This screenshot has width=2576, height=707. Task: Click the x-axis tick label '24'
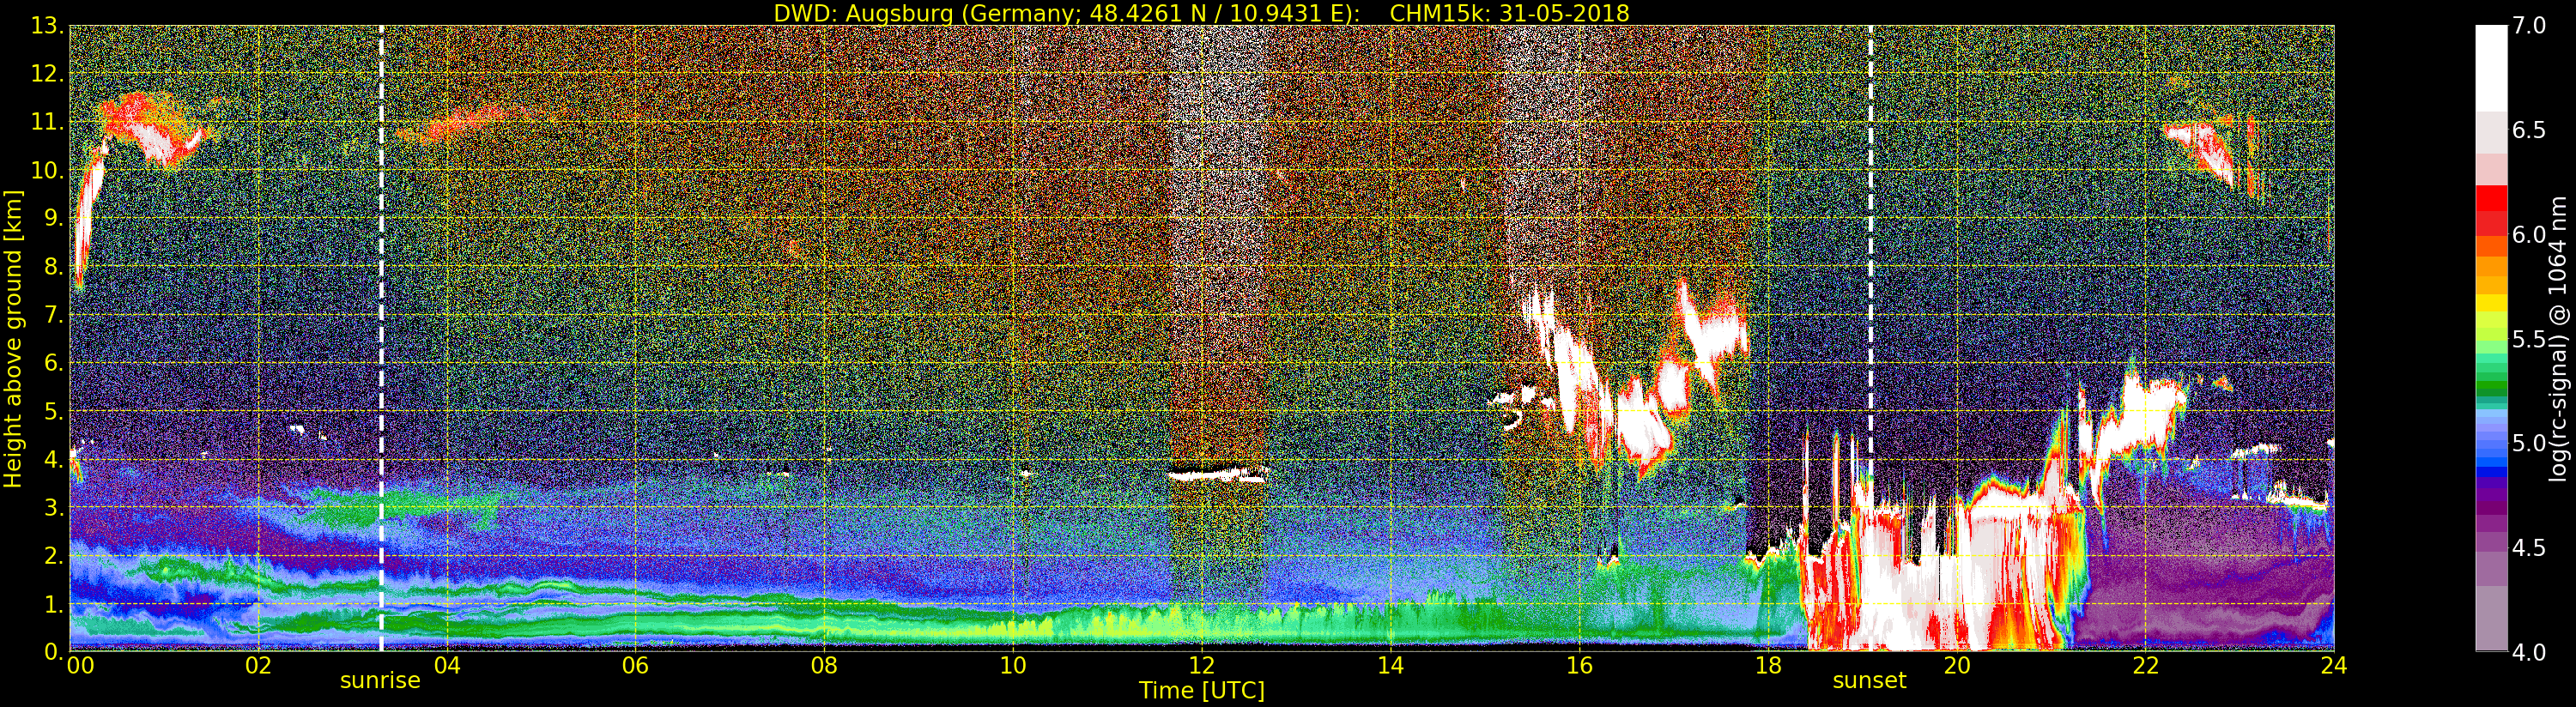pyautogui.click(x=2334, y=665)
